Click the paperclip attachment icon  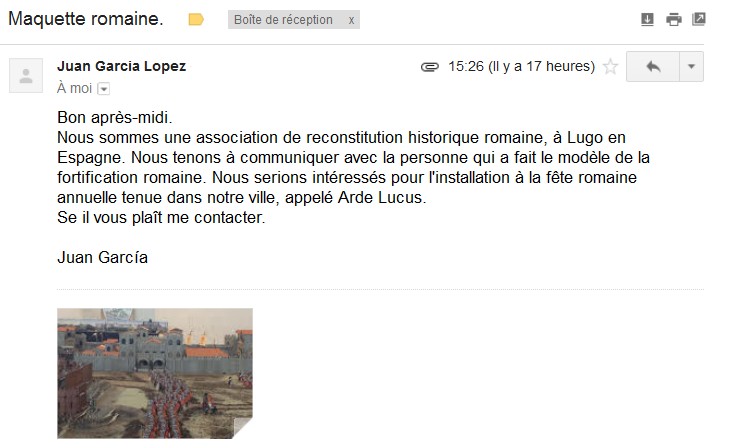[429, 67]
